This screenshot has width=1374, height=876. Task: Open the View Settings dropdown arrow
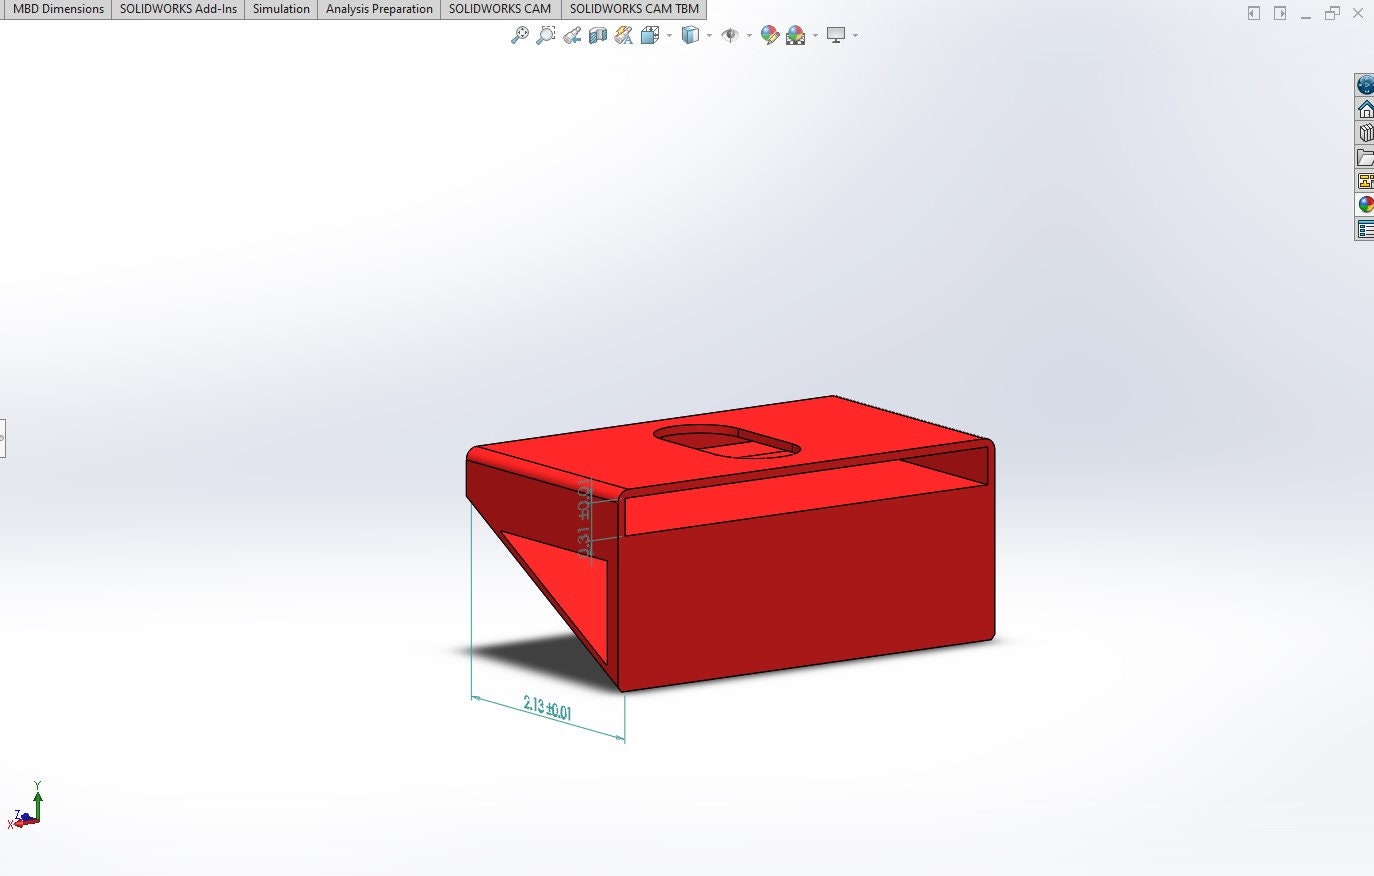click(x=853, y=36)
